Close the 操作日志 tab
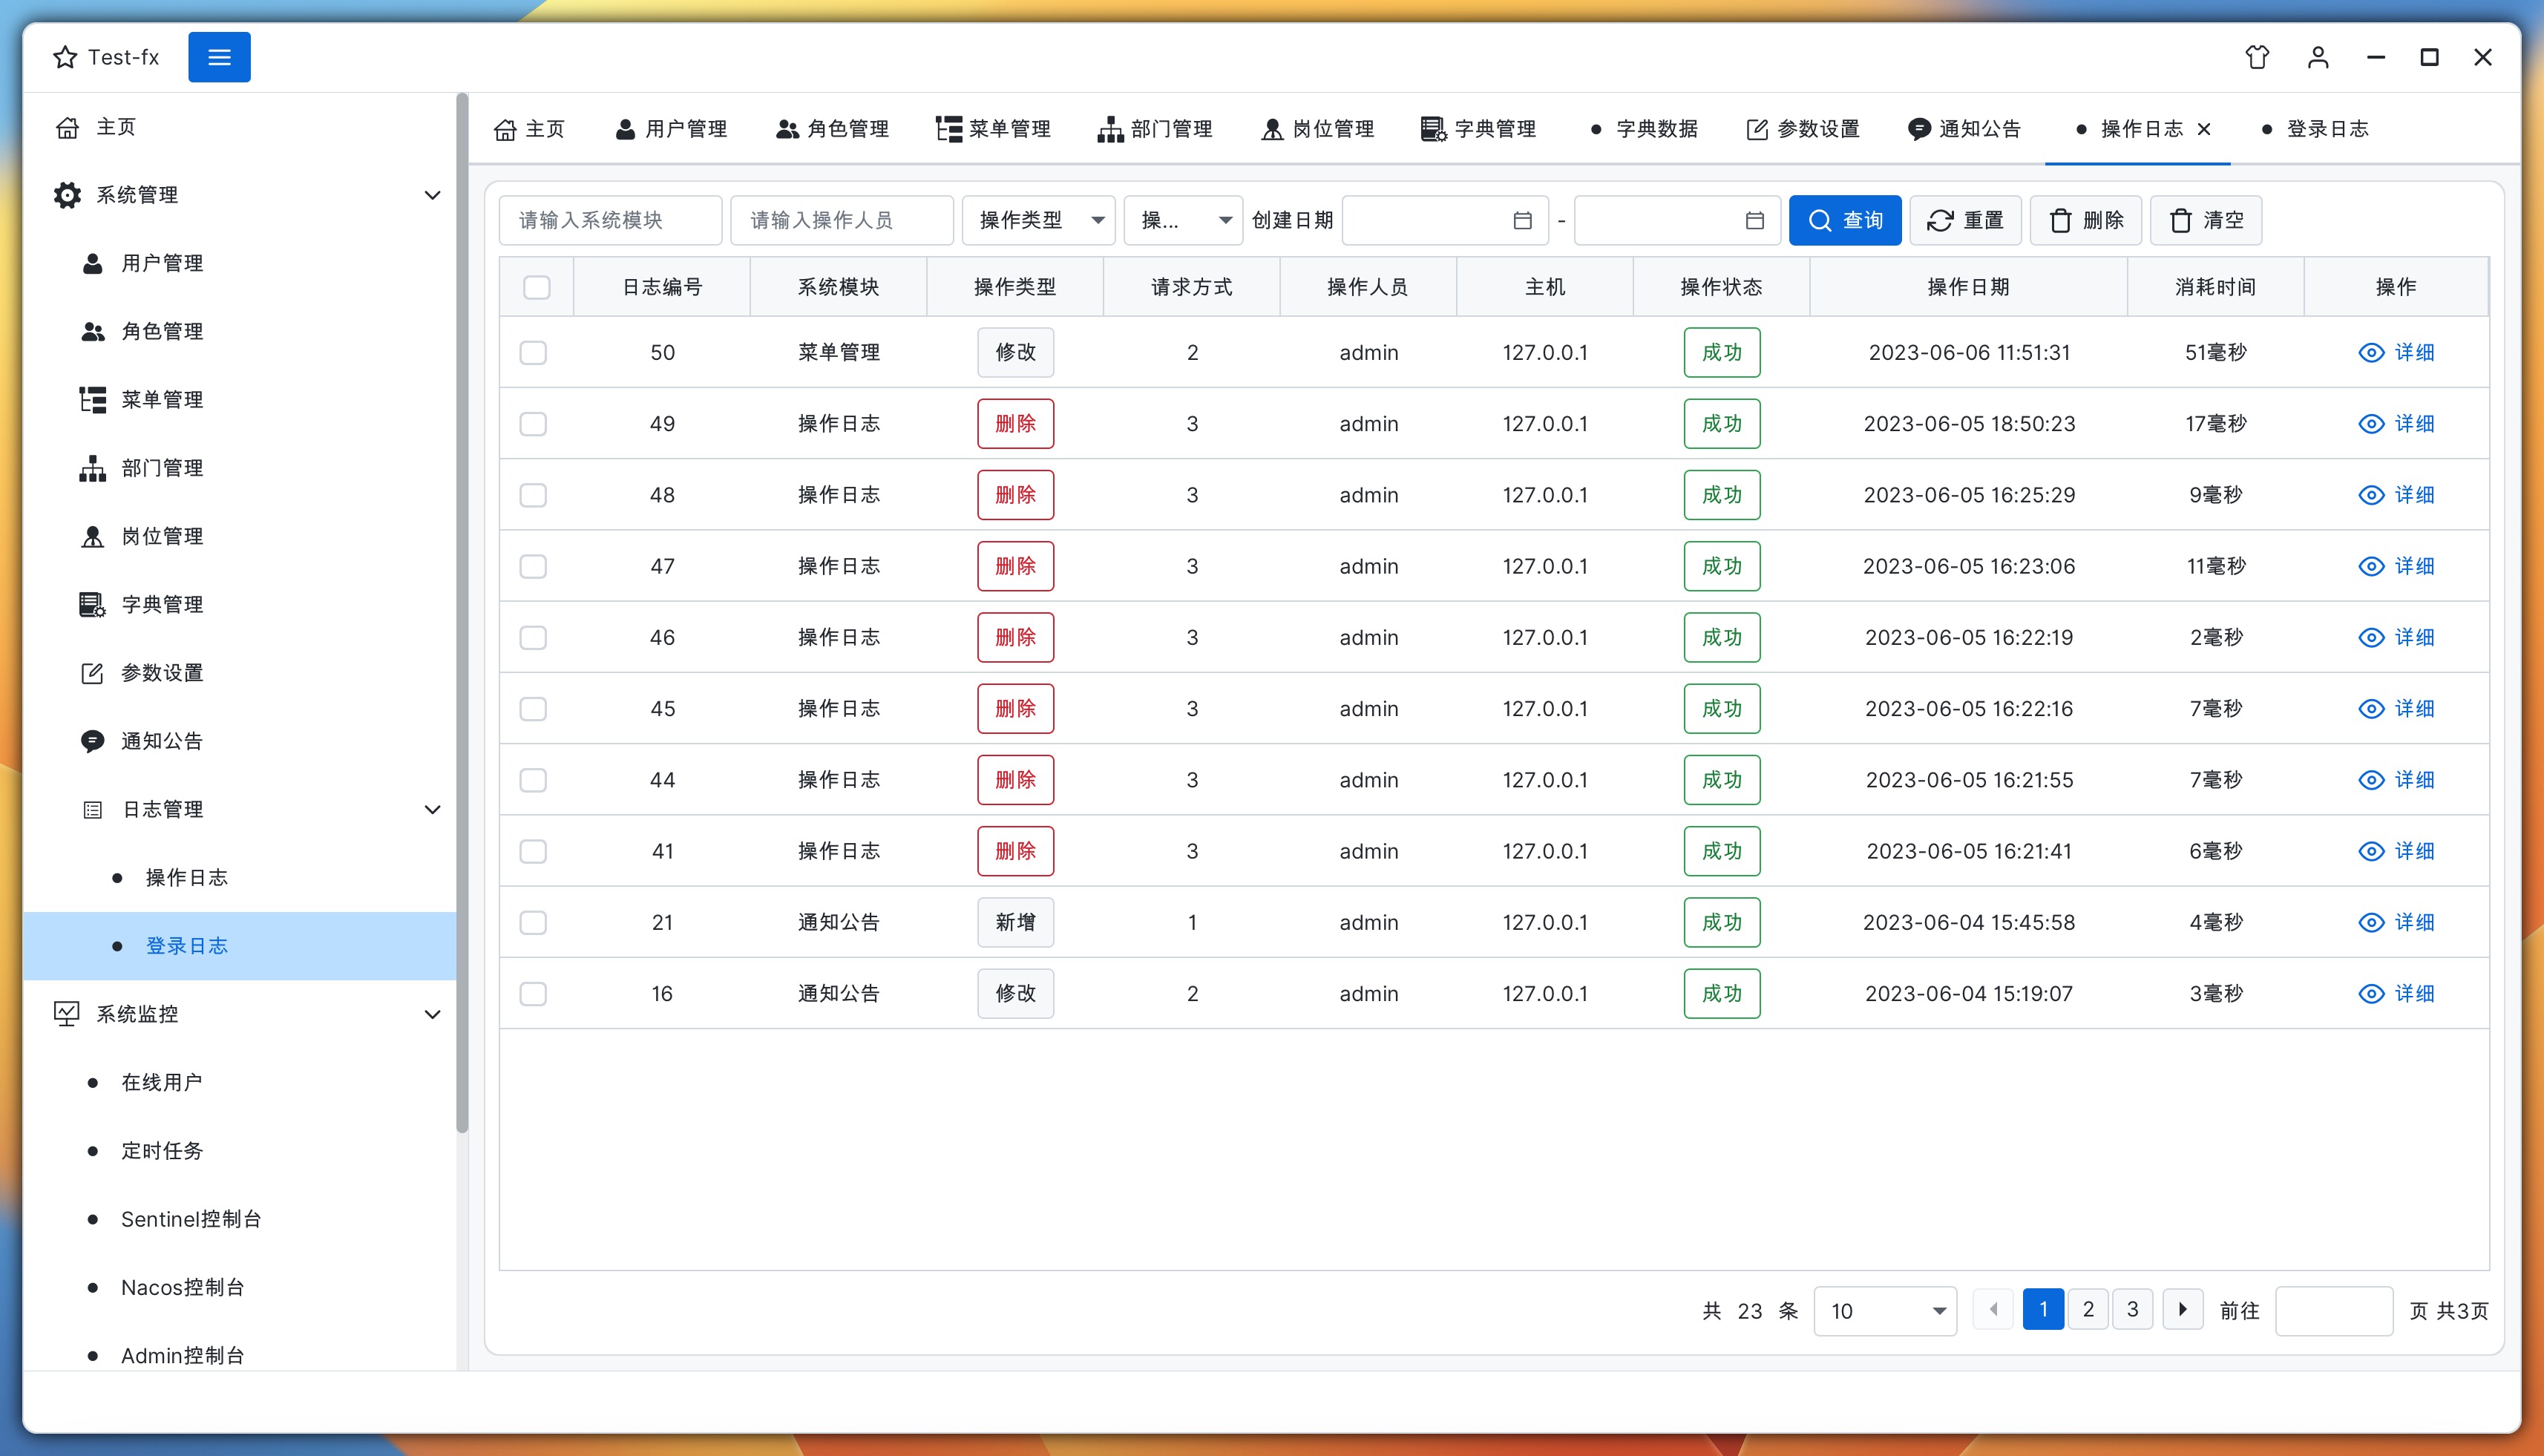 [x=2204, y=129]
